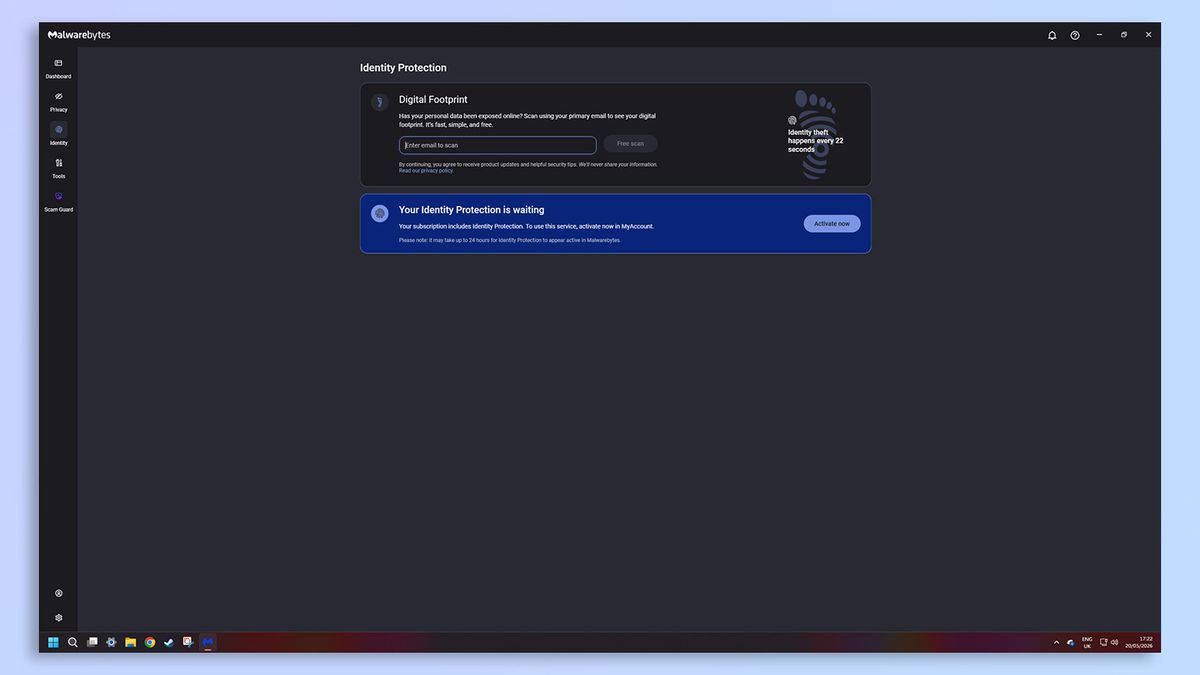
Task: Click the fingerprint icon in waiting banner
Action: (x=379, y=213)
